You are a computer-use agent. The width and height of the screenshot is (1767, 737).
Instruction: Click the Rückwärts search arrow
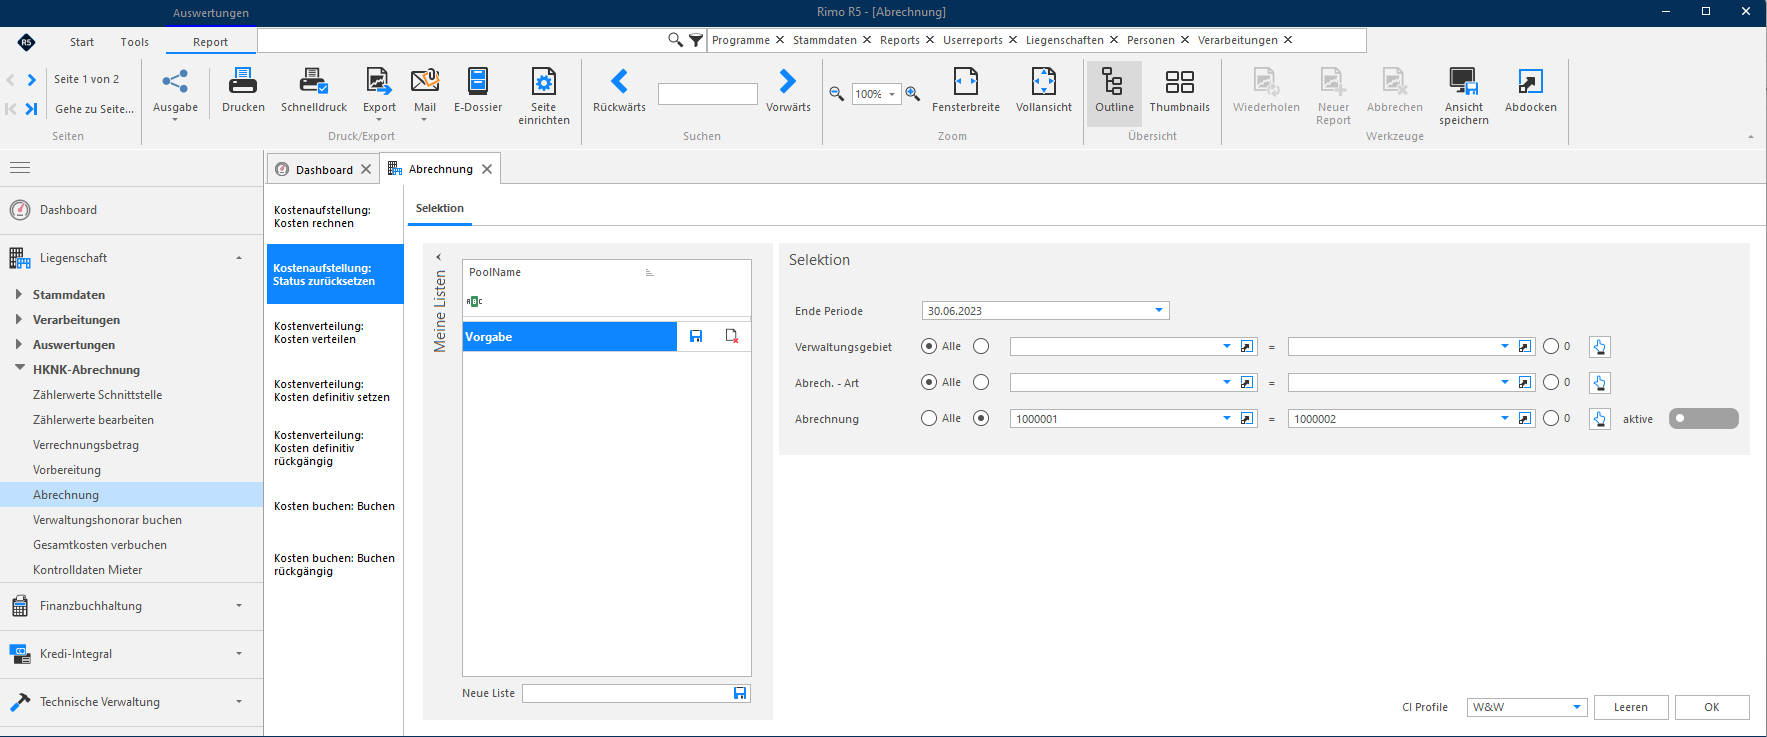[619, 81]
